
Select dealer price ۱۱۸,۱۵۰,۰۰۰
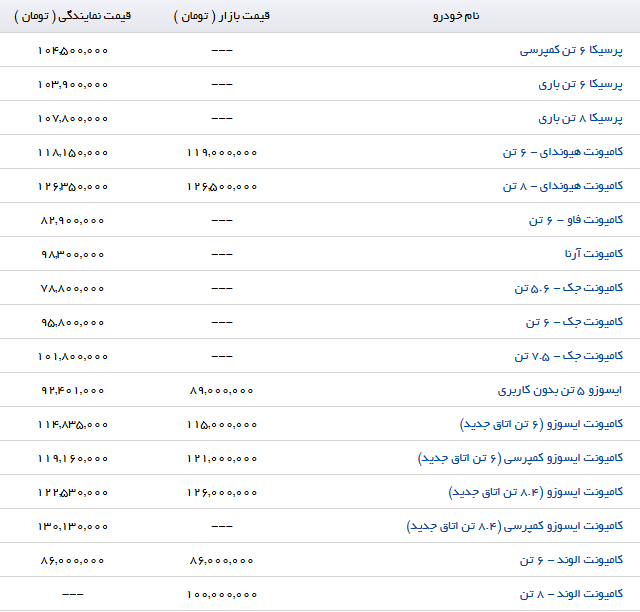click(73, 153)
